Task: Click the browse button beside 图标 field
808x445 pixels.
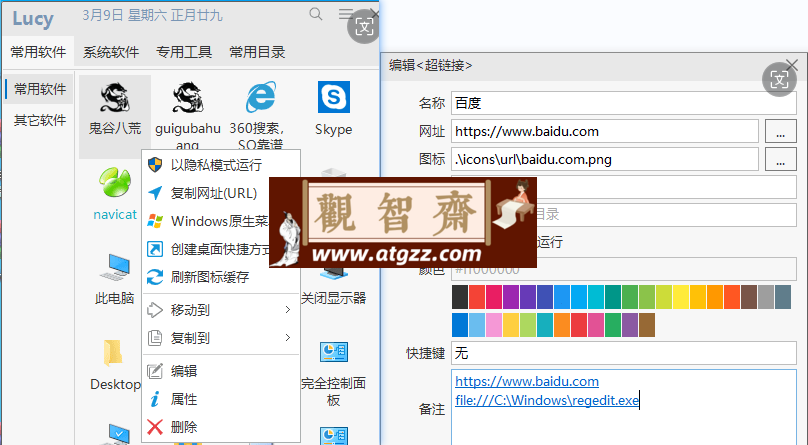Action: click(780, 159)
